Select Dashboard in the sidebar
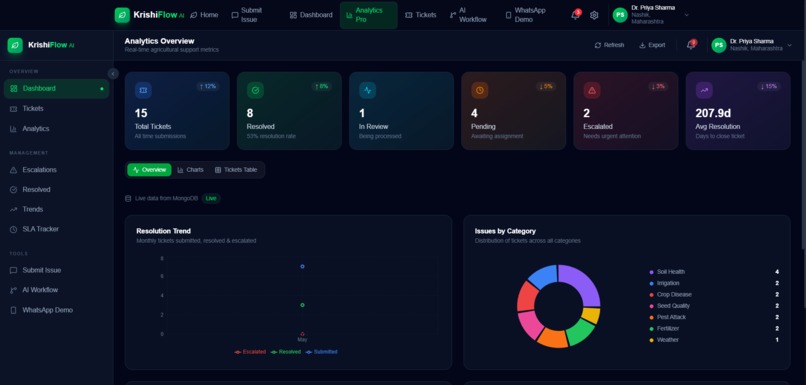Screen dimensions: 806x385 (x=57, y=88)
